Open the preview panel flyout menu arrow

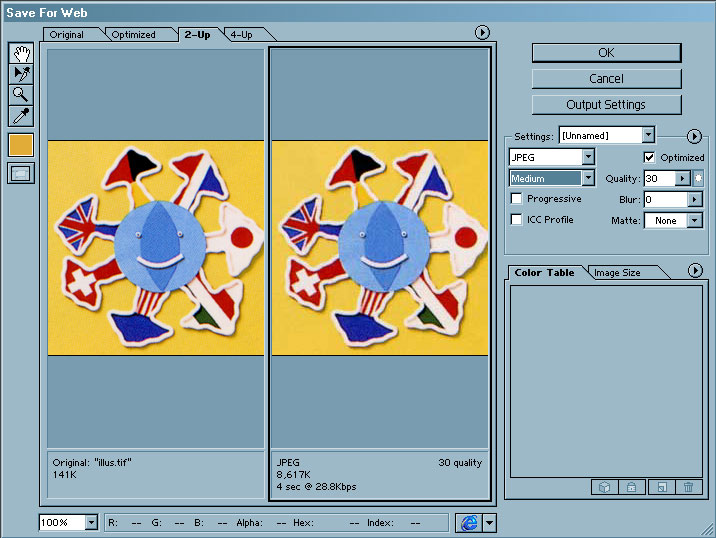482,32
